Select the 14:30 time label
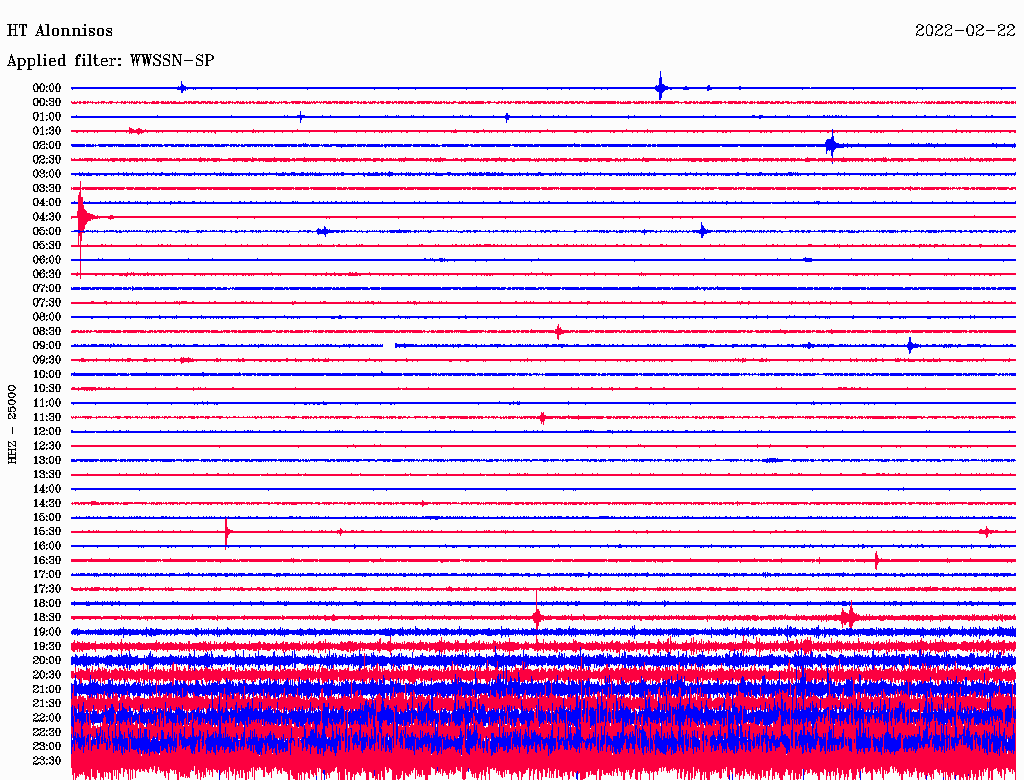Image resolution: width=1024 pixels, height=780 pixels. coord(47,504)
